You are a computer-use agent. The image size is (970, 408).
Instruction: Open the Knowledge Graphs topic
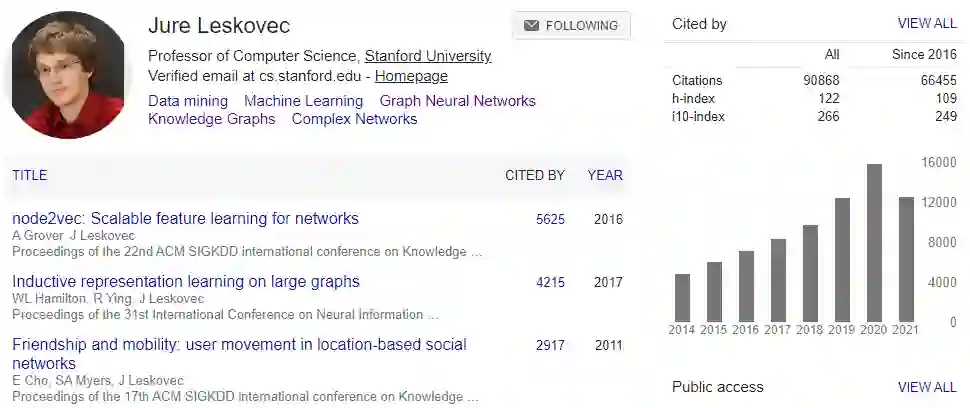click(211, 119)
